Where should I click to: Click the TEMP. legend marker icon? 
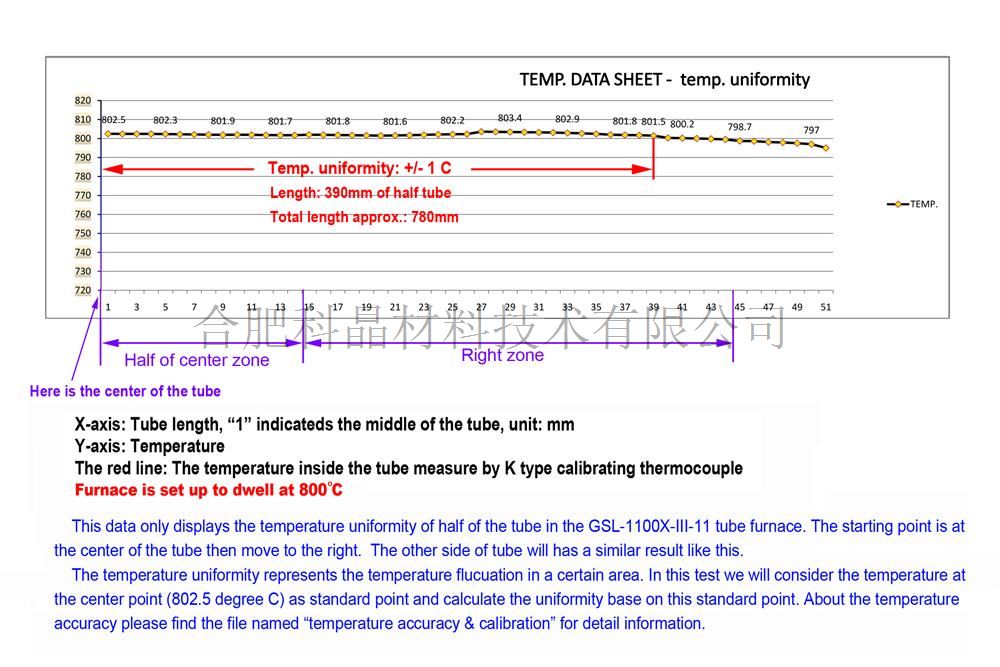click(x=897, y=204)
